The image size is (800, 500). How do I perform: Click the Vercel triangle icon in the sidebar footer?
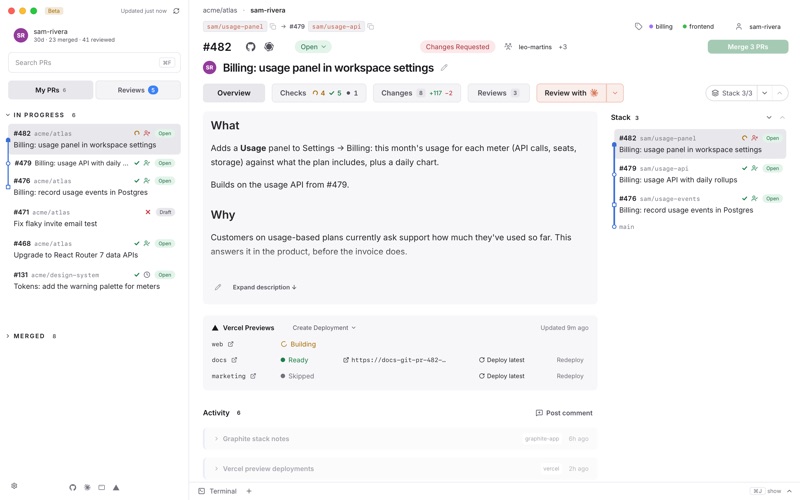coord(116,487)
